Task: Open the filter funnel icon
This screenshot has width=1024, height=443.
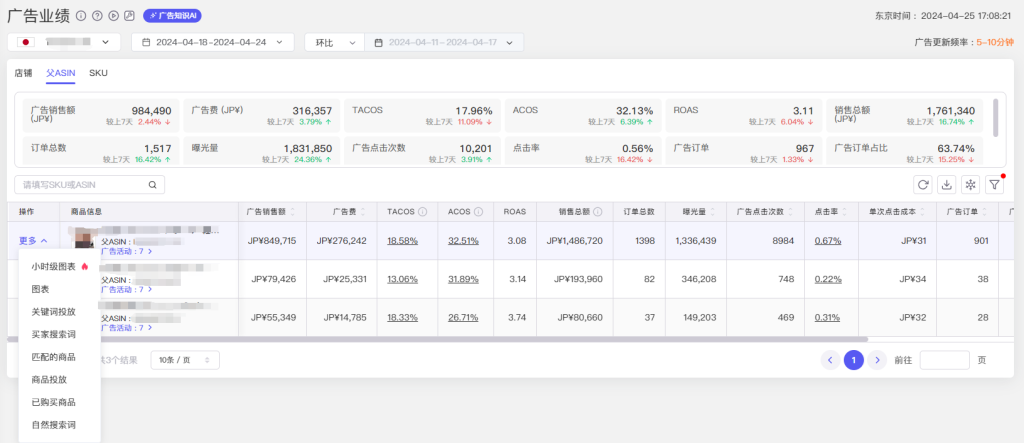Action: click(994, 185)
